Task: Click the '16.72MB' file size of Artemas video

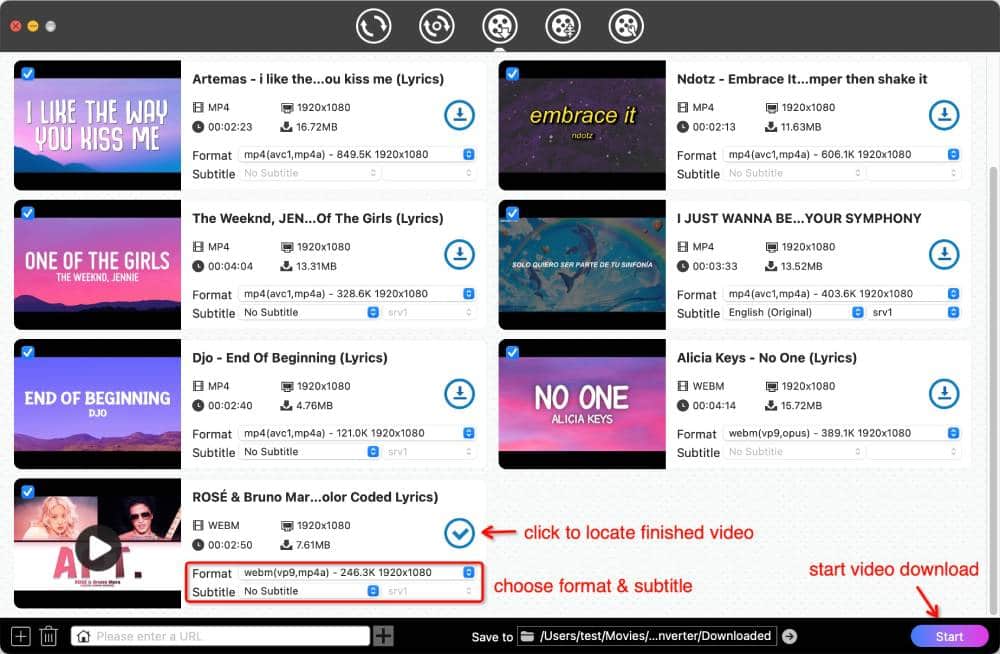Action: click(316, 127)
